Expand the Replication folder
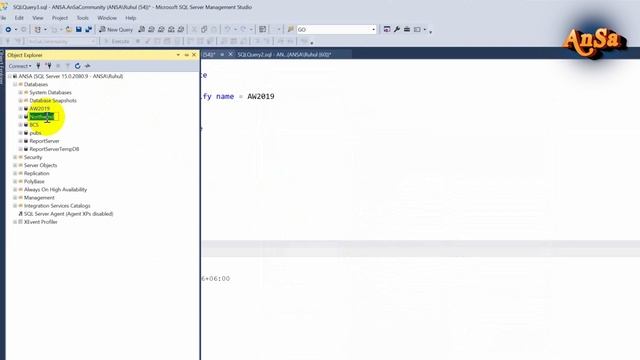The width and height of the screenshot is (640, 360). 15,173
